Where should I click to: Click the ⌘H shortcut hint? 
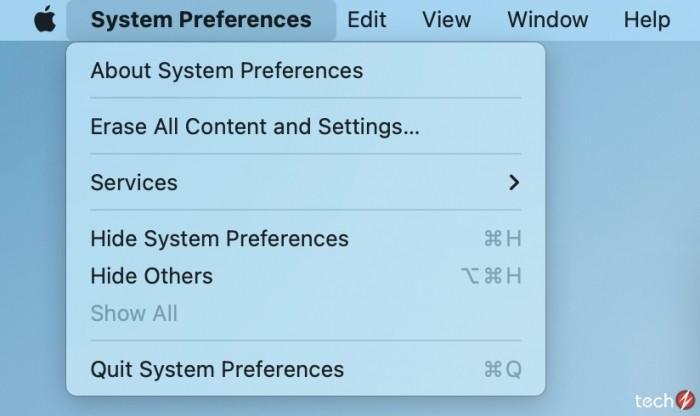(502, 239)
